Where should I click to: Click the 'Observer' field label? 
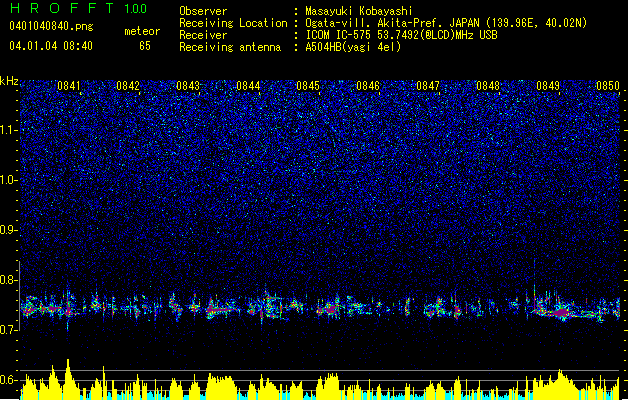(203, 11)
